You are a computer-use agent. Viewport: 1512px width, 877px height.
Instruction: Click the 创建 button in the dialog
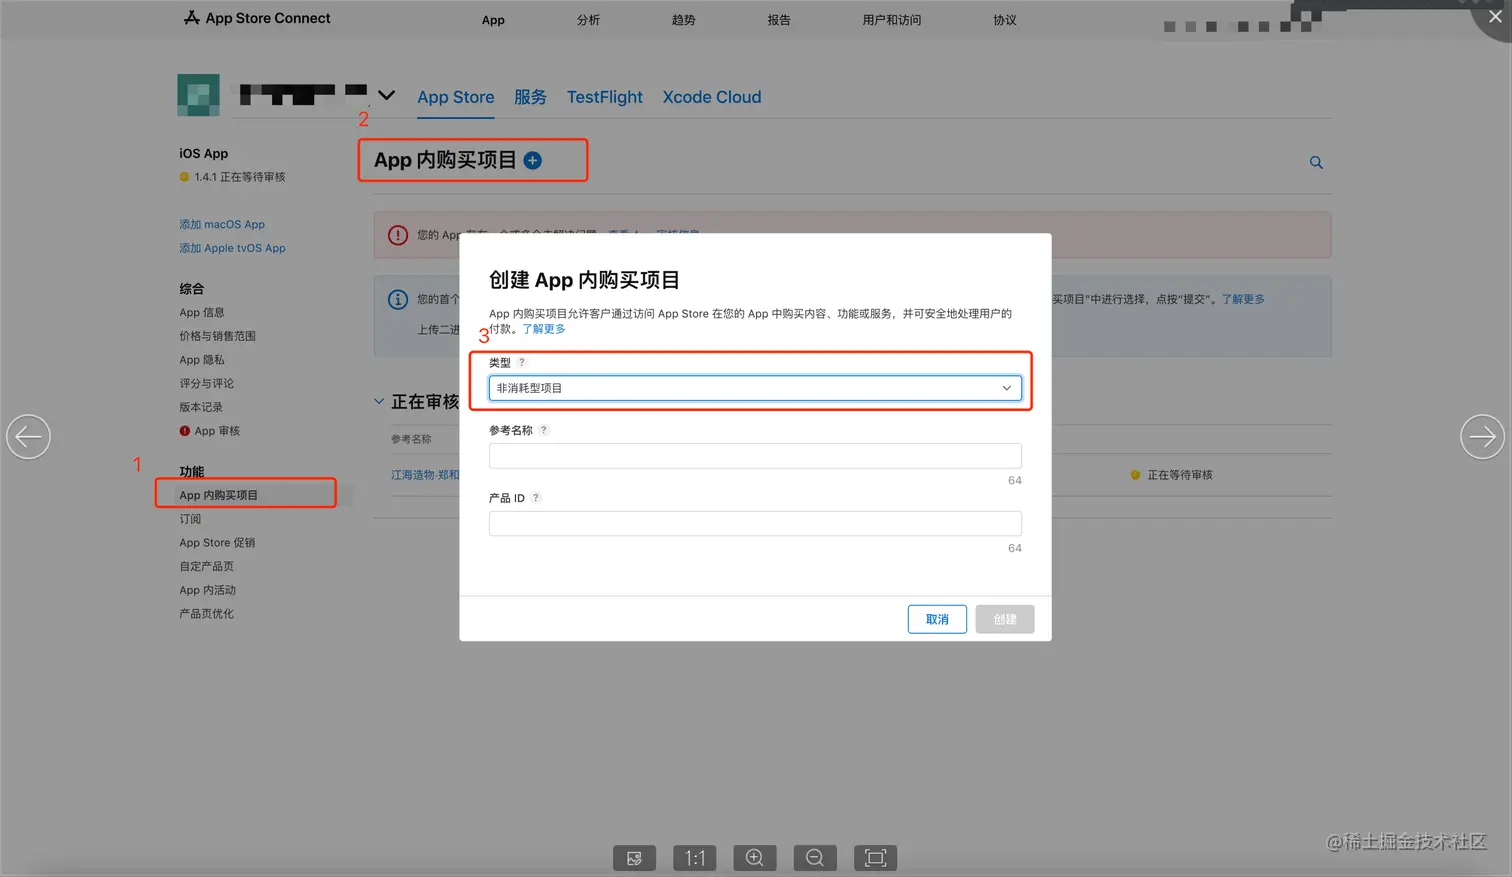1005,619
